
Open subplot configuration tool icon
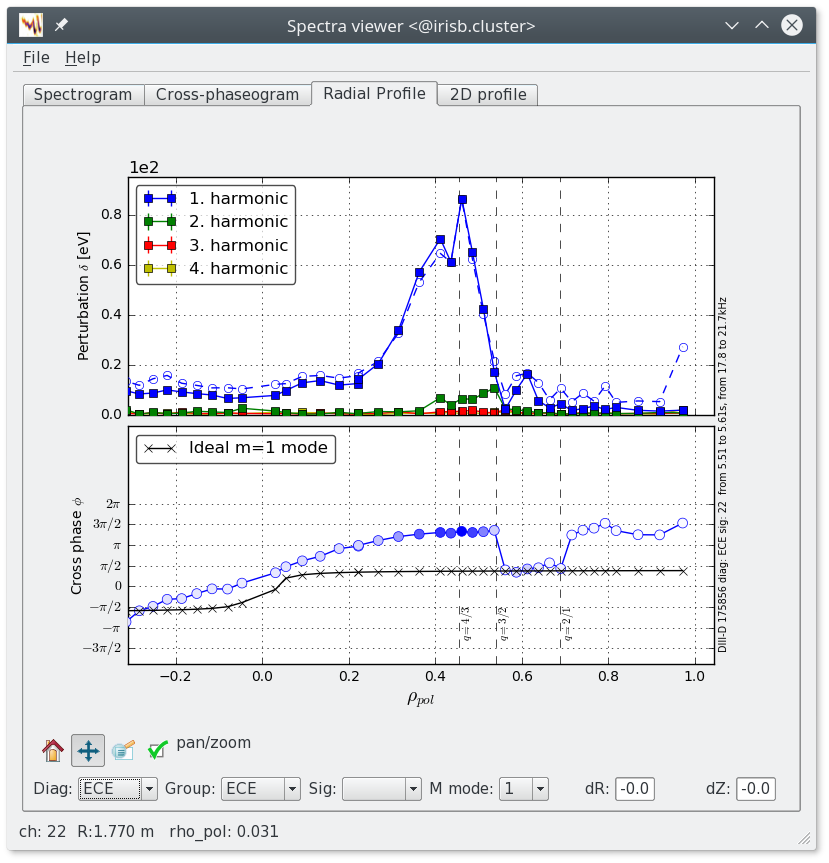[123, 750]
